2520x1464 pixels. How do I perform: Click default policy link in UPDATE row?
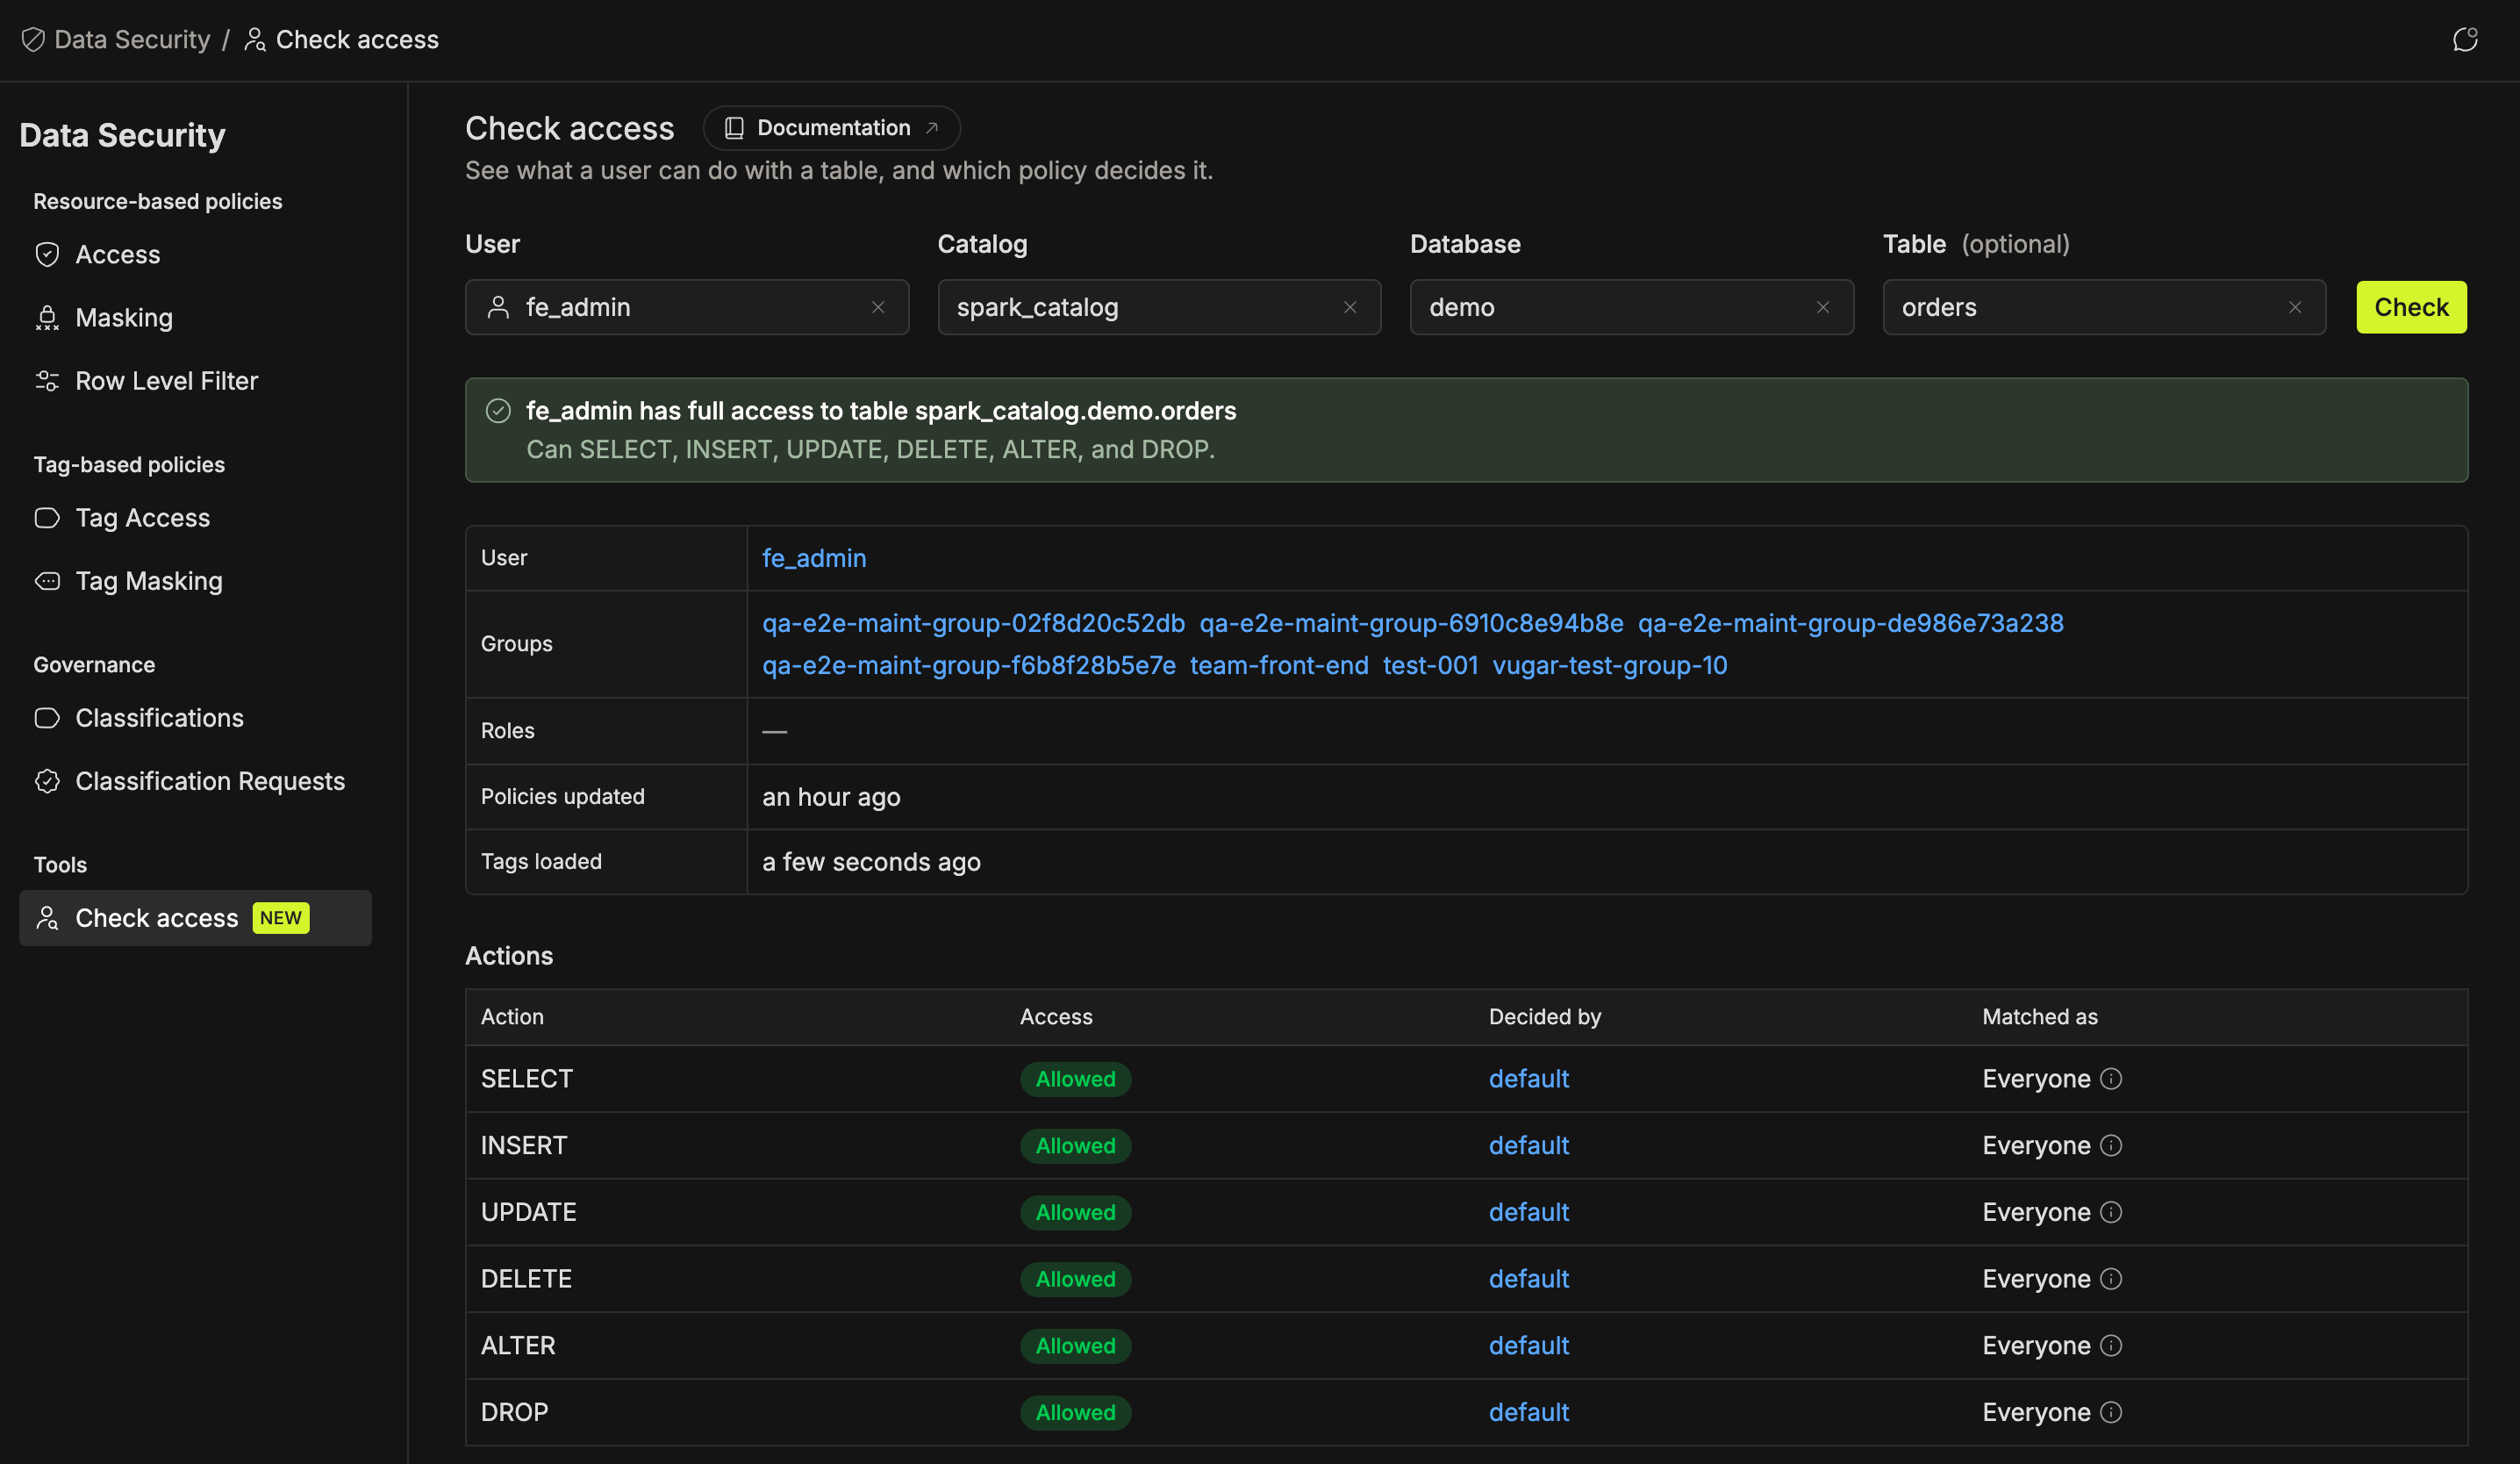1528,1212
